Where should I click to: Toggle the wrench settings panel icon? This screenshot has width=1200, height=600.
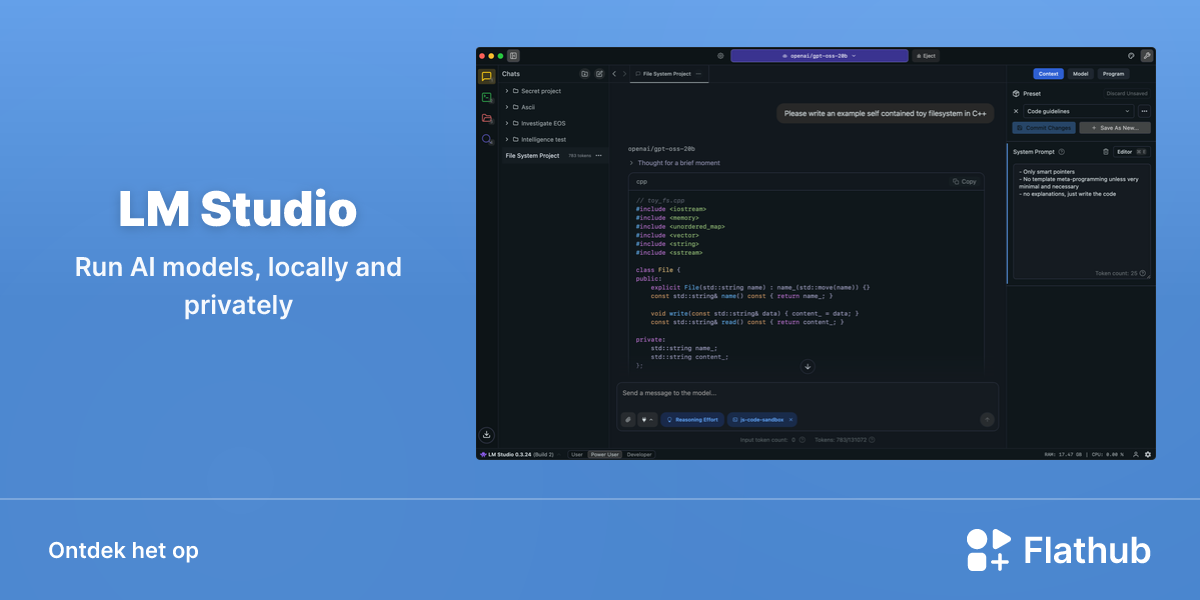[1147, 56]
